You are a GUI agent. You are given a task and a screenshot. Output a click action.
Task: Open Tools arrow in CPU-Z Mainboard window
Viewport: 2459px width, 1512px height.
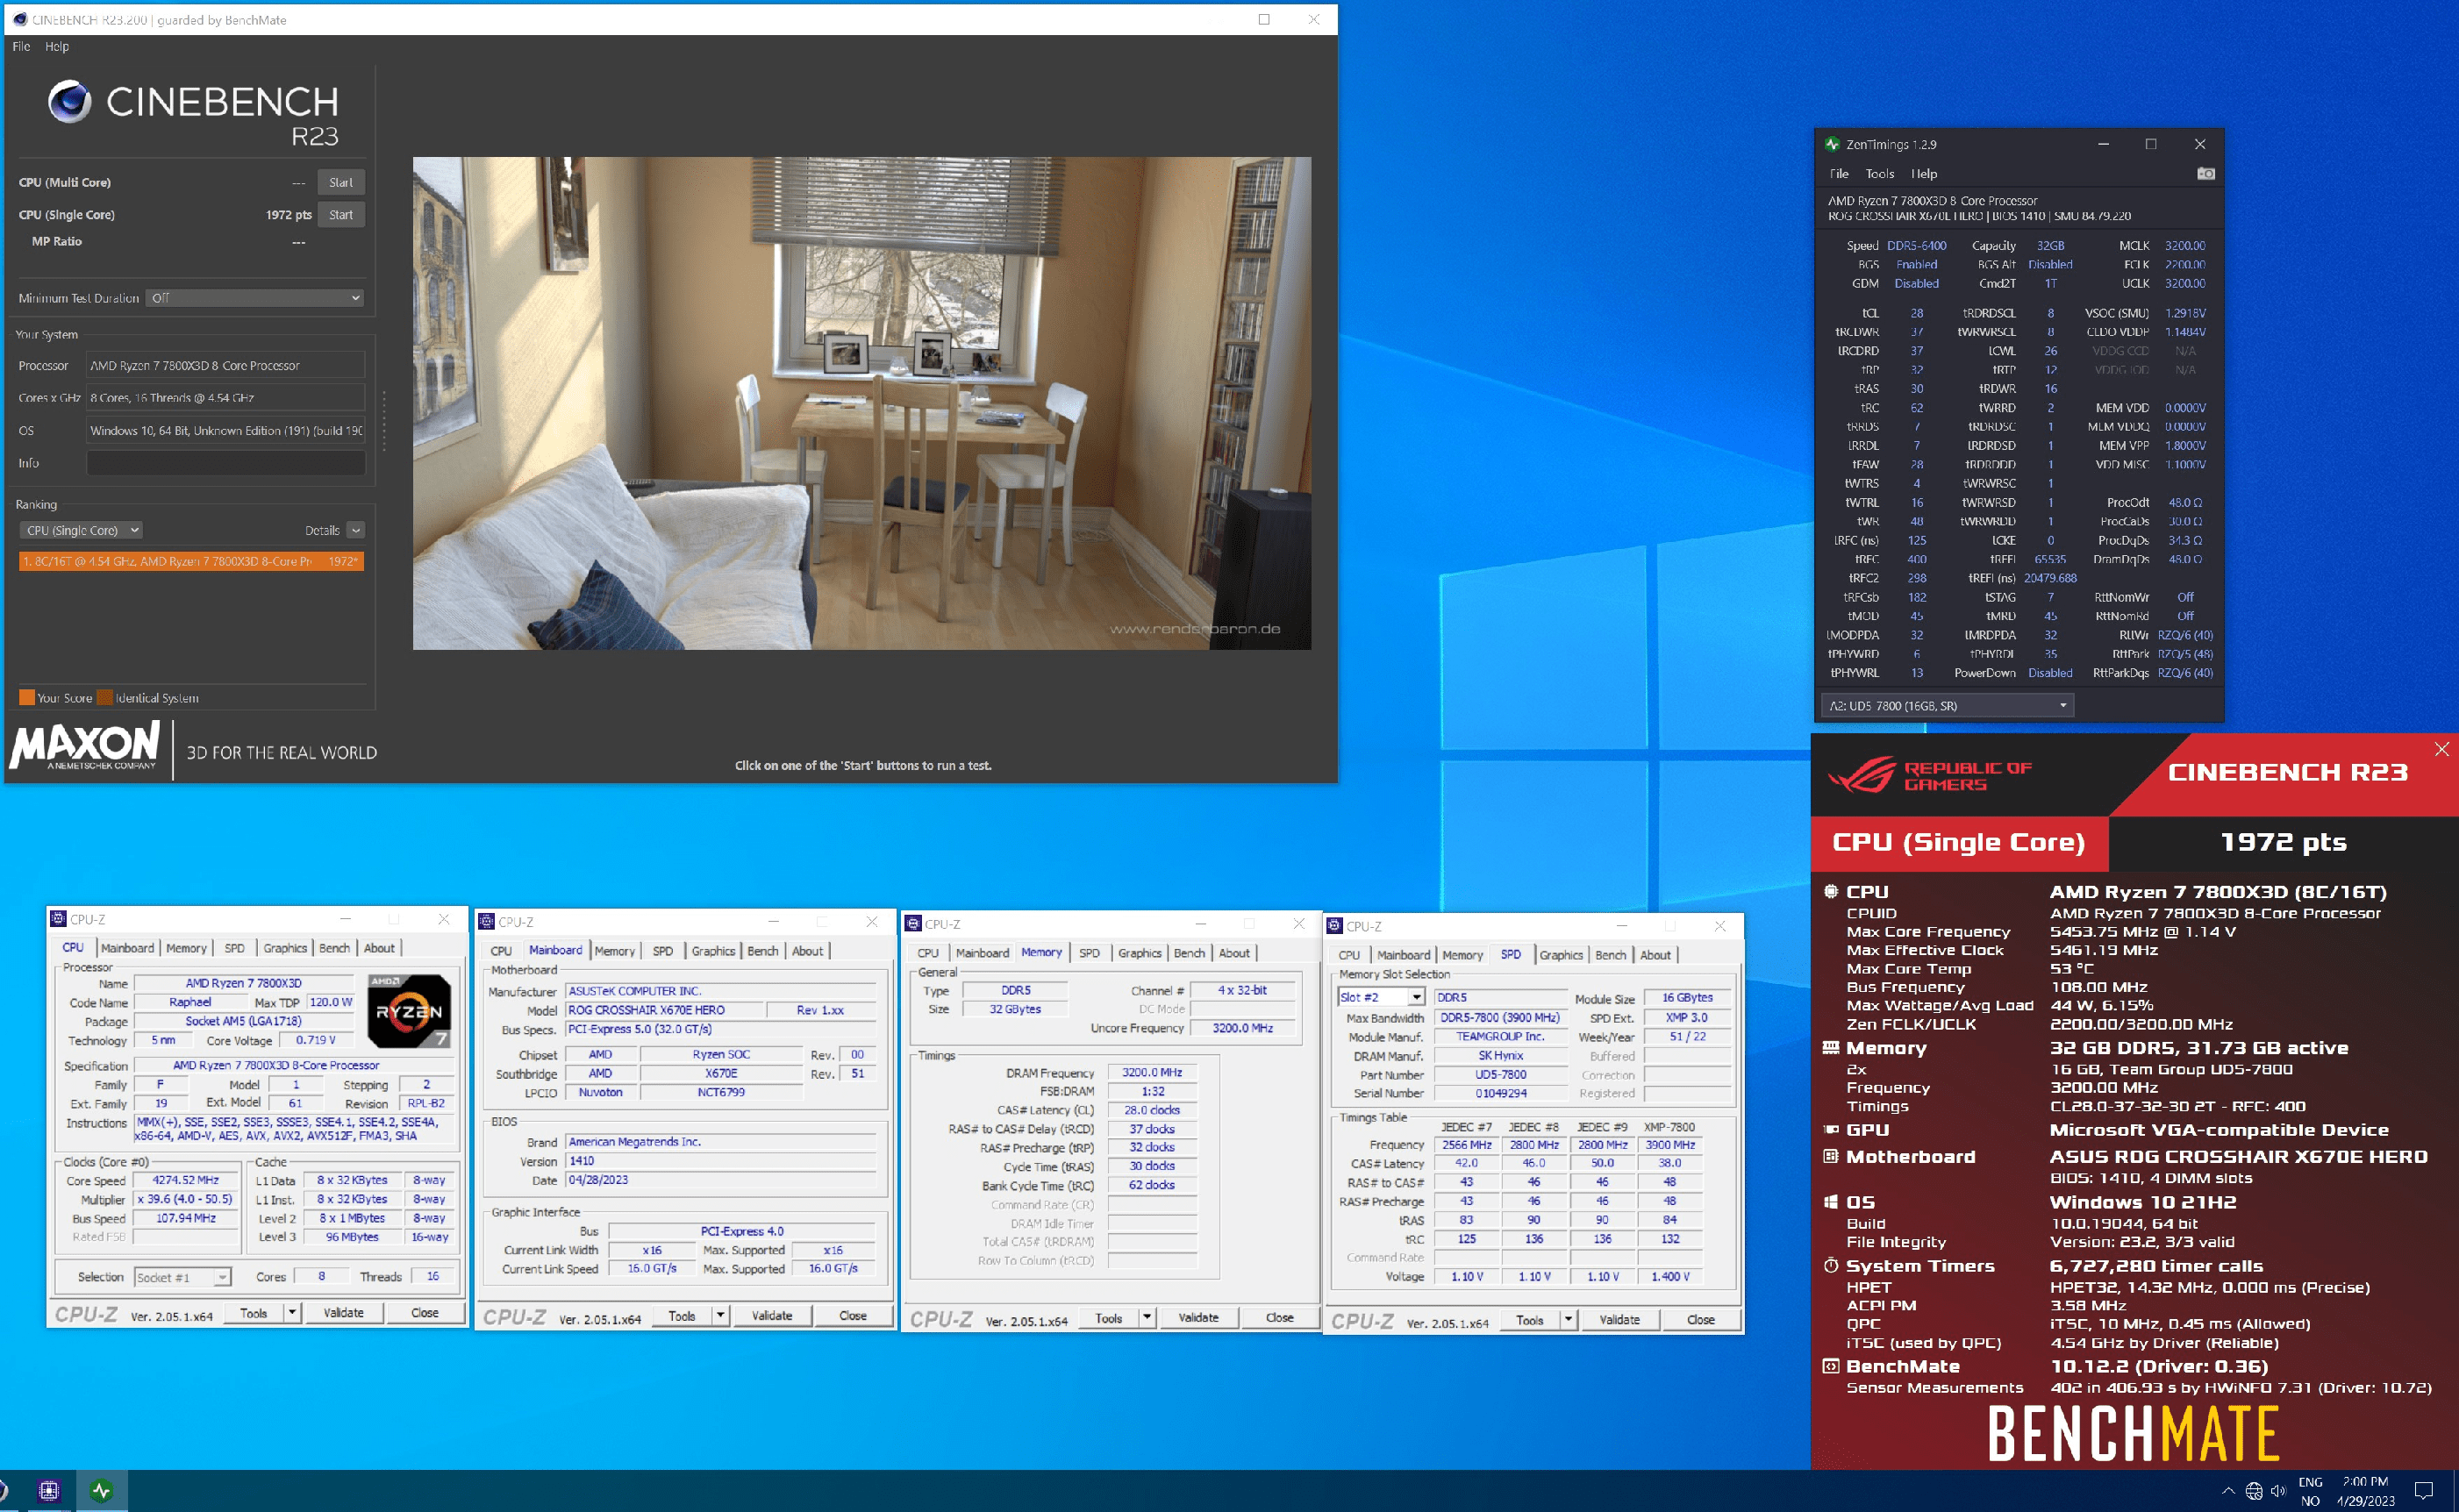720,1315
